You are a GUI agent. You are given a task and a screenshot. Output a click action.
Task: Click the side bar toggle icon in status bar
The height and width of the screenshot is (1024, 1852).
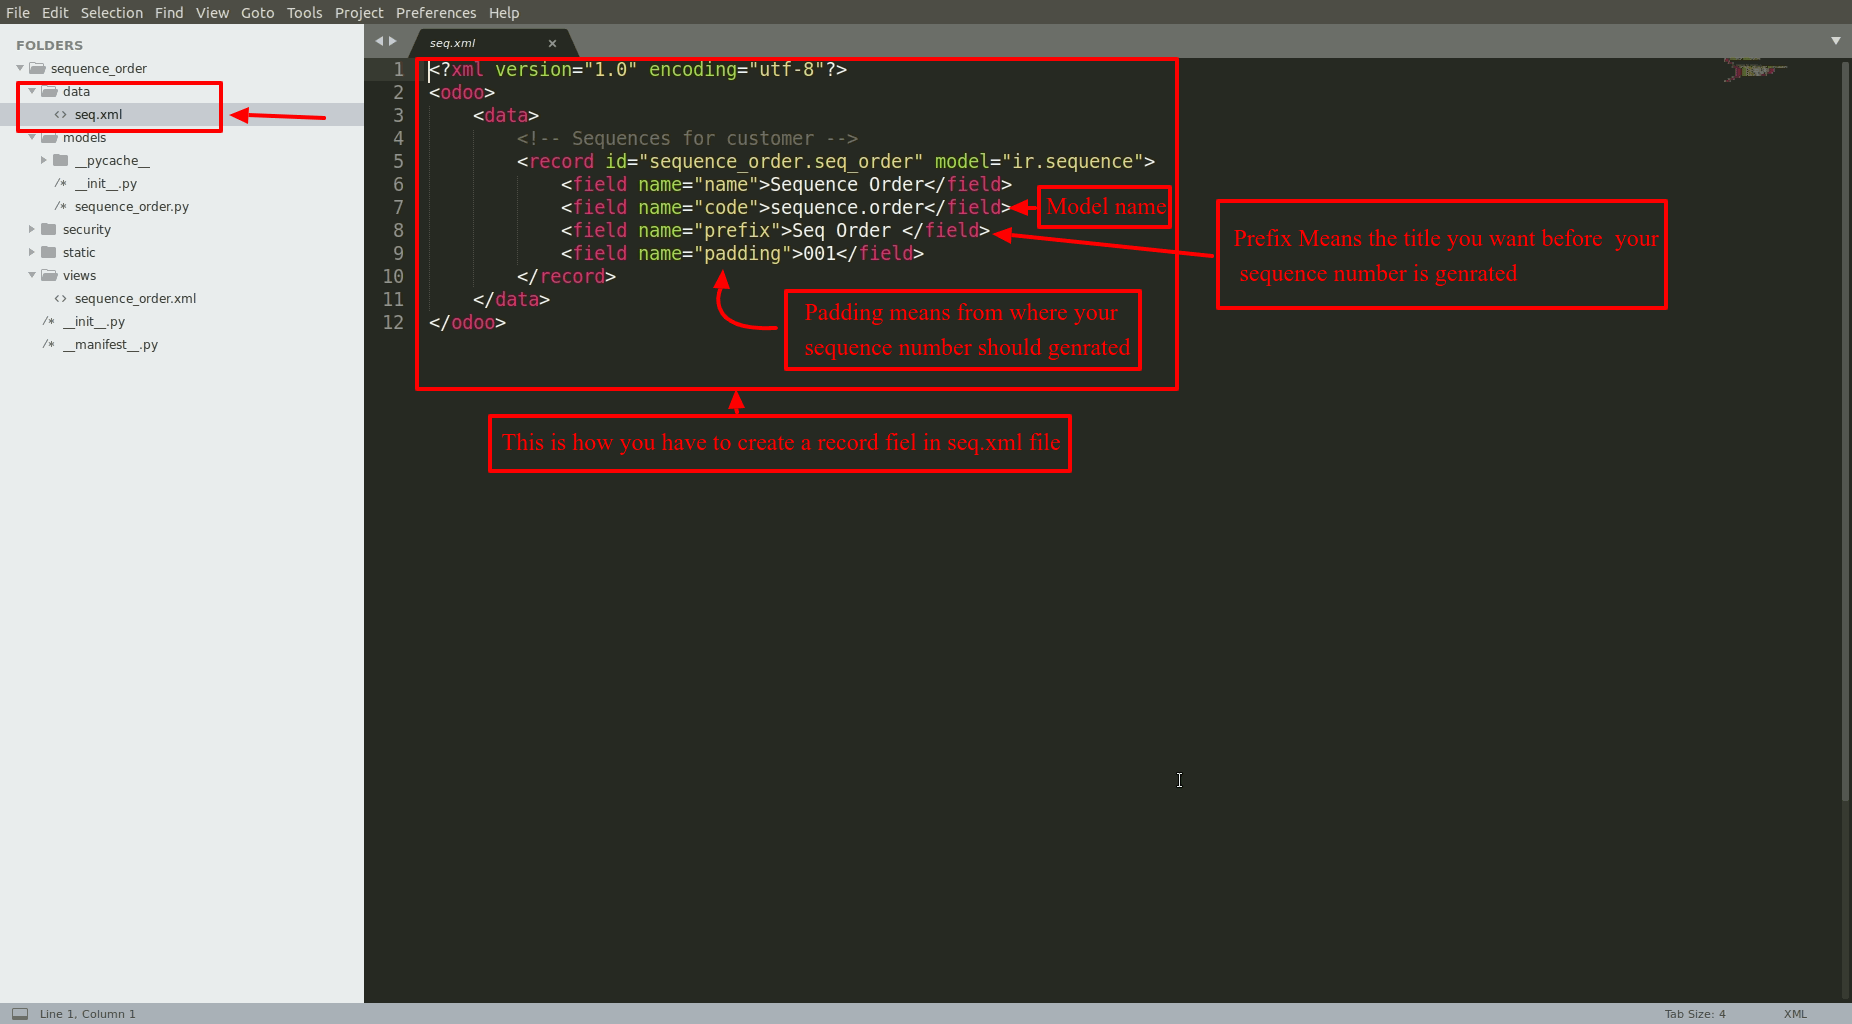pyautogui.click(x=20, y=1013)
